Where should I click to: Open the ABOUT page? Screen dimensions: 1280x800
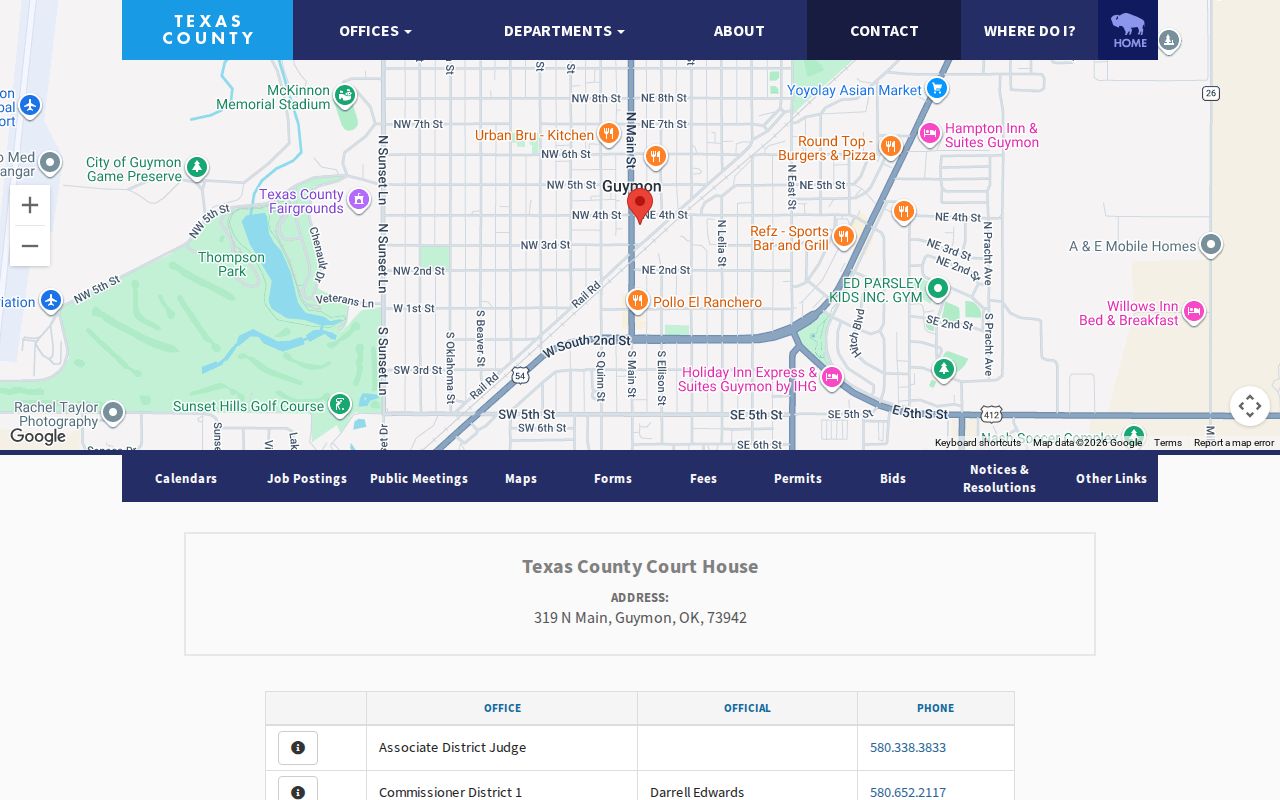[x=739, y=30]
